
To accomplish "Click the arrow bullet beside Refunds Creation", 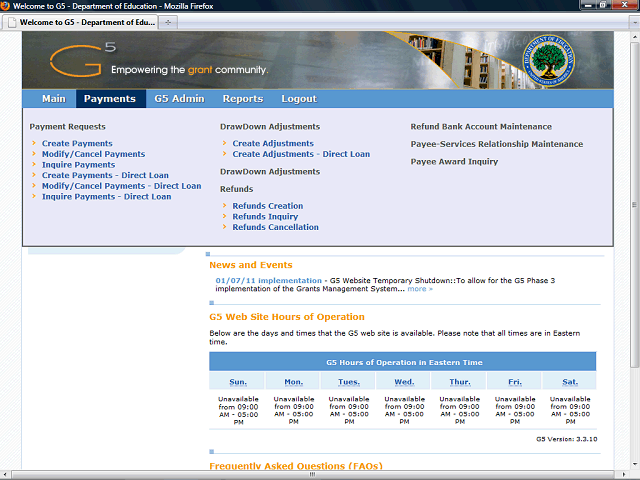I will 225,206.
